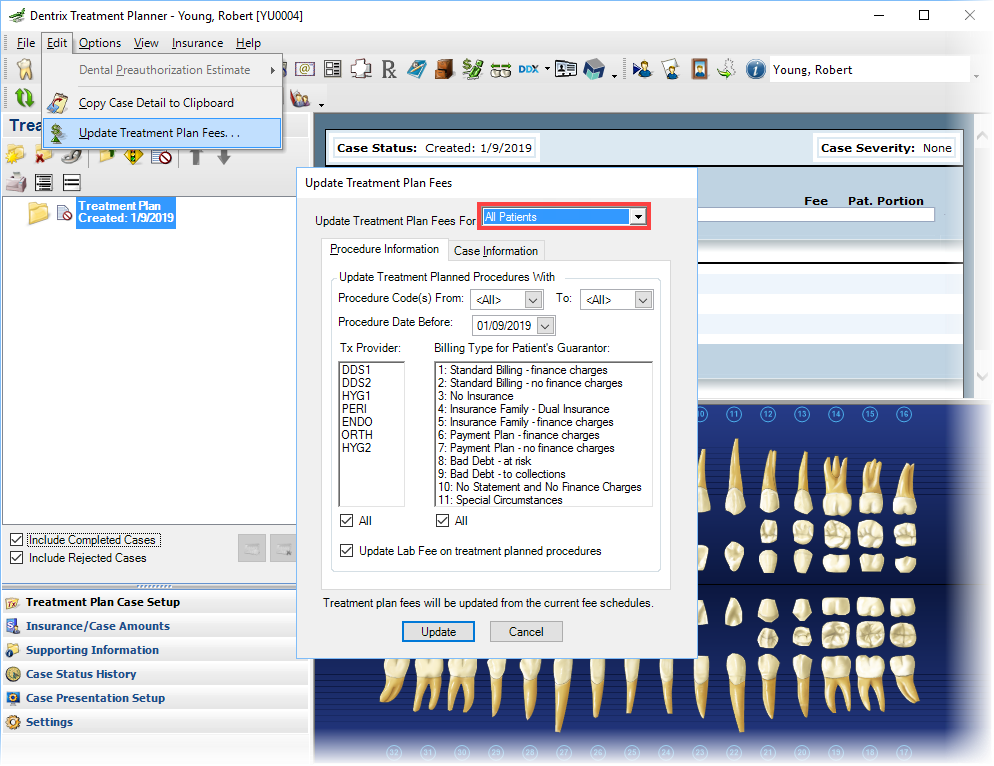Toggle the All checkbox under Tx Provider
Screen dimensions: 994x766
(346, 521)
